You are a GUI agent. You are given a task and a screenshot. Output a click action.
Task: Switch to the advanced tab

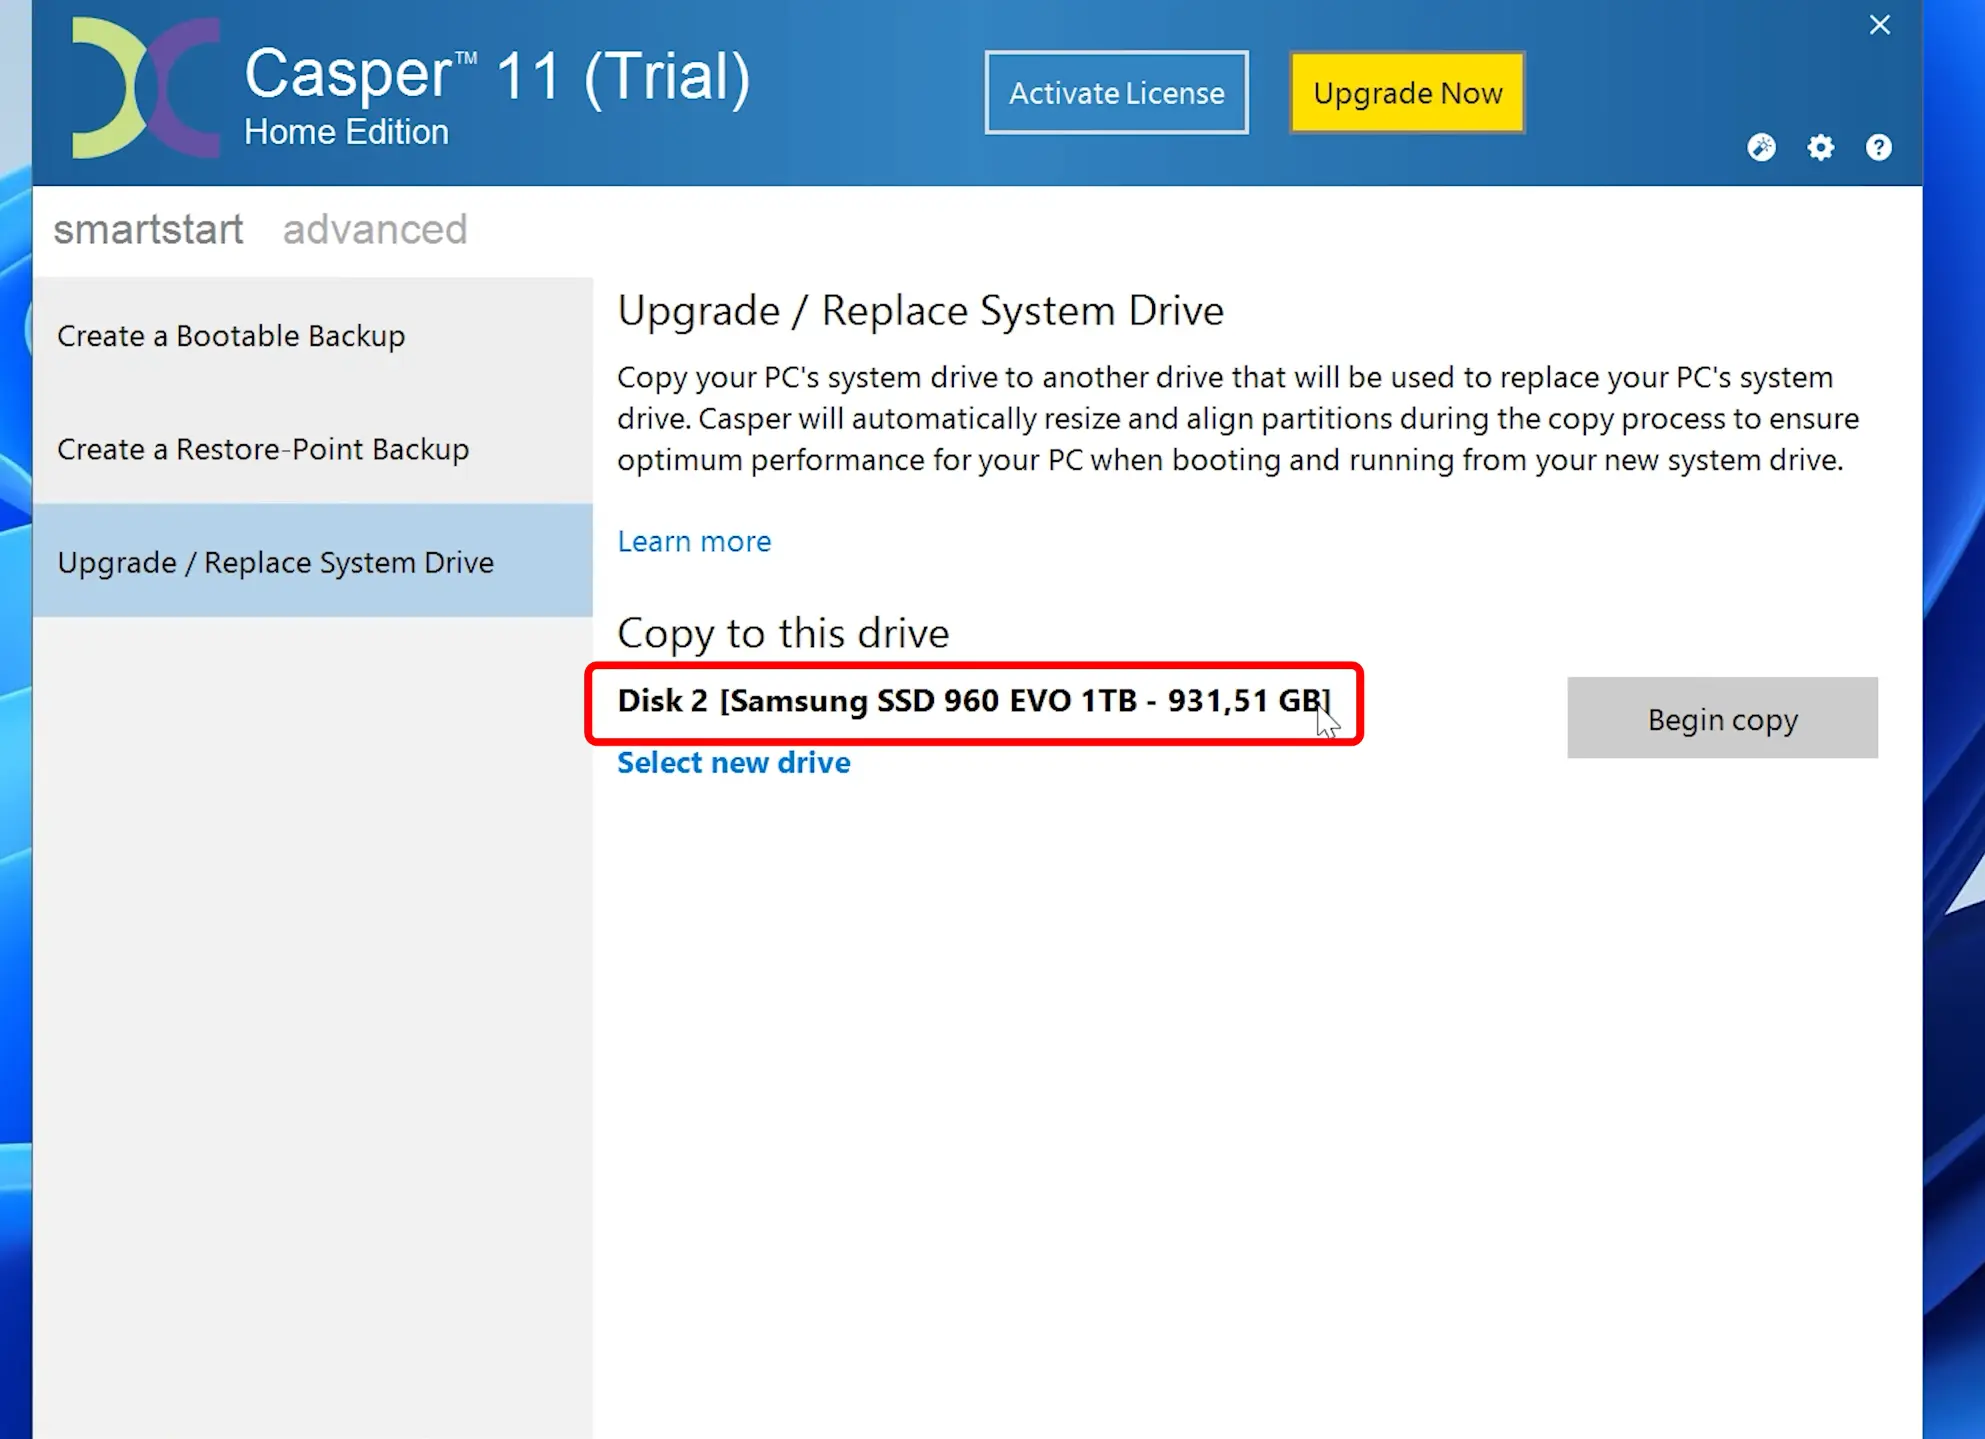tap(375, 229)
